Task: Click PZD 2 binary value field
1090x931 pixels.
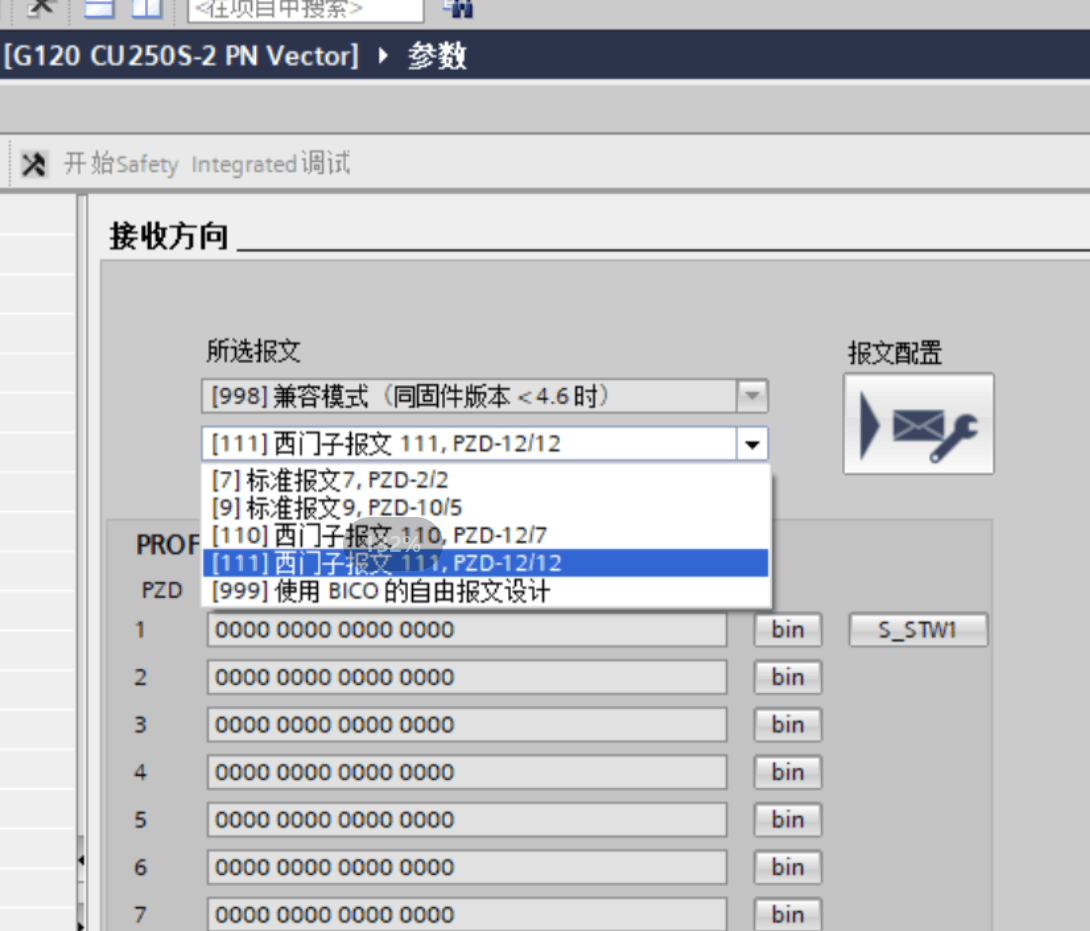Action: pyautogui.click(x=467, y=677)
